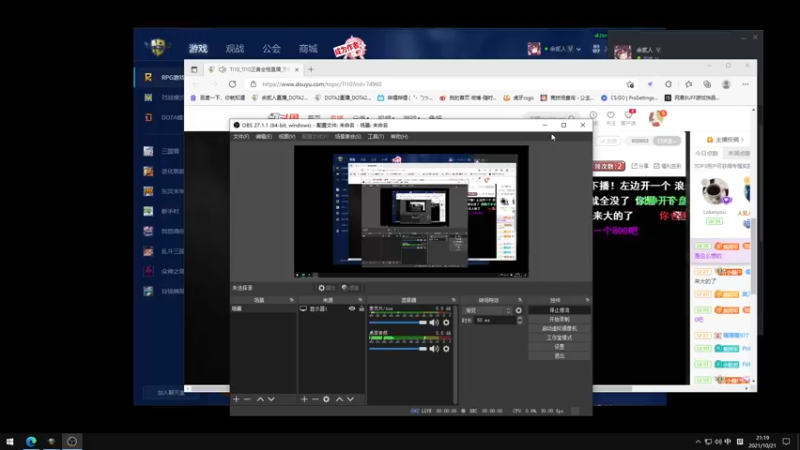Undock the audio mixer panel in OBS
Screen dimensions: 800x450
point(454,300)
